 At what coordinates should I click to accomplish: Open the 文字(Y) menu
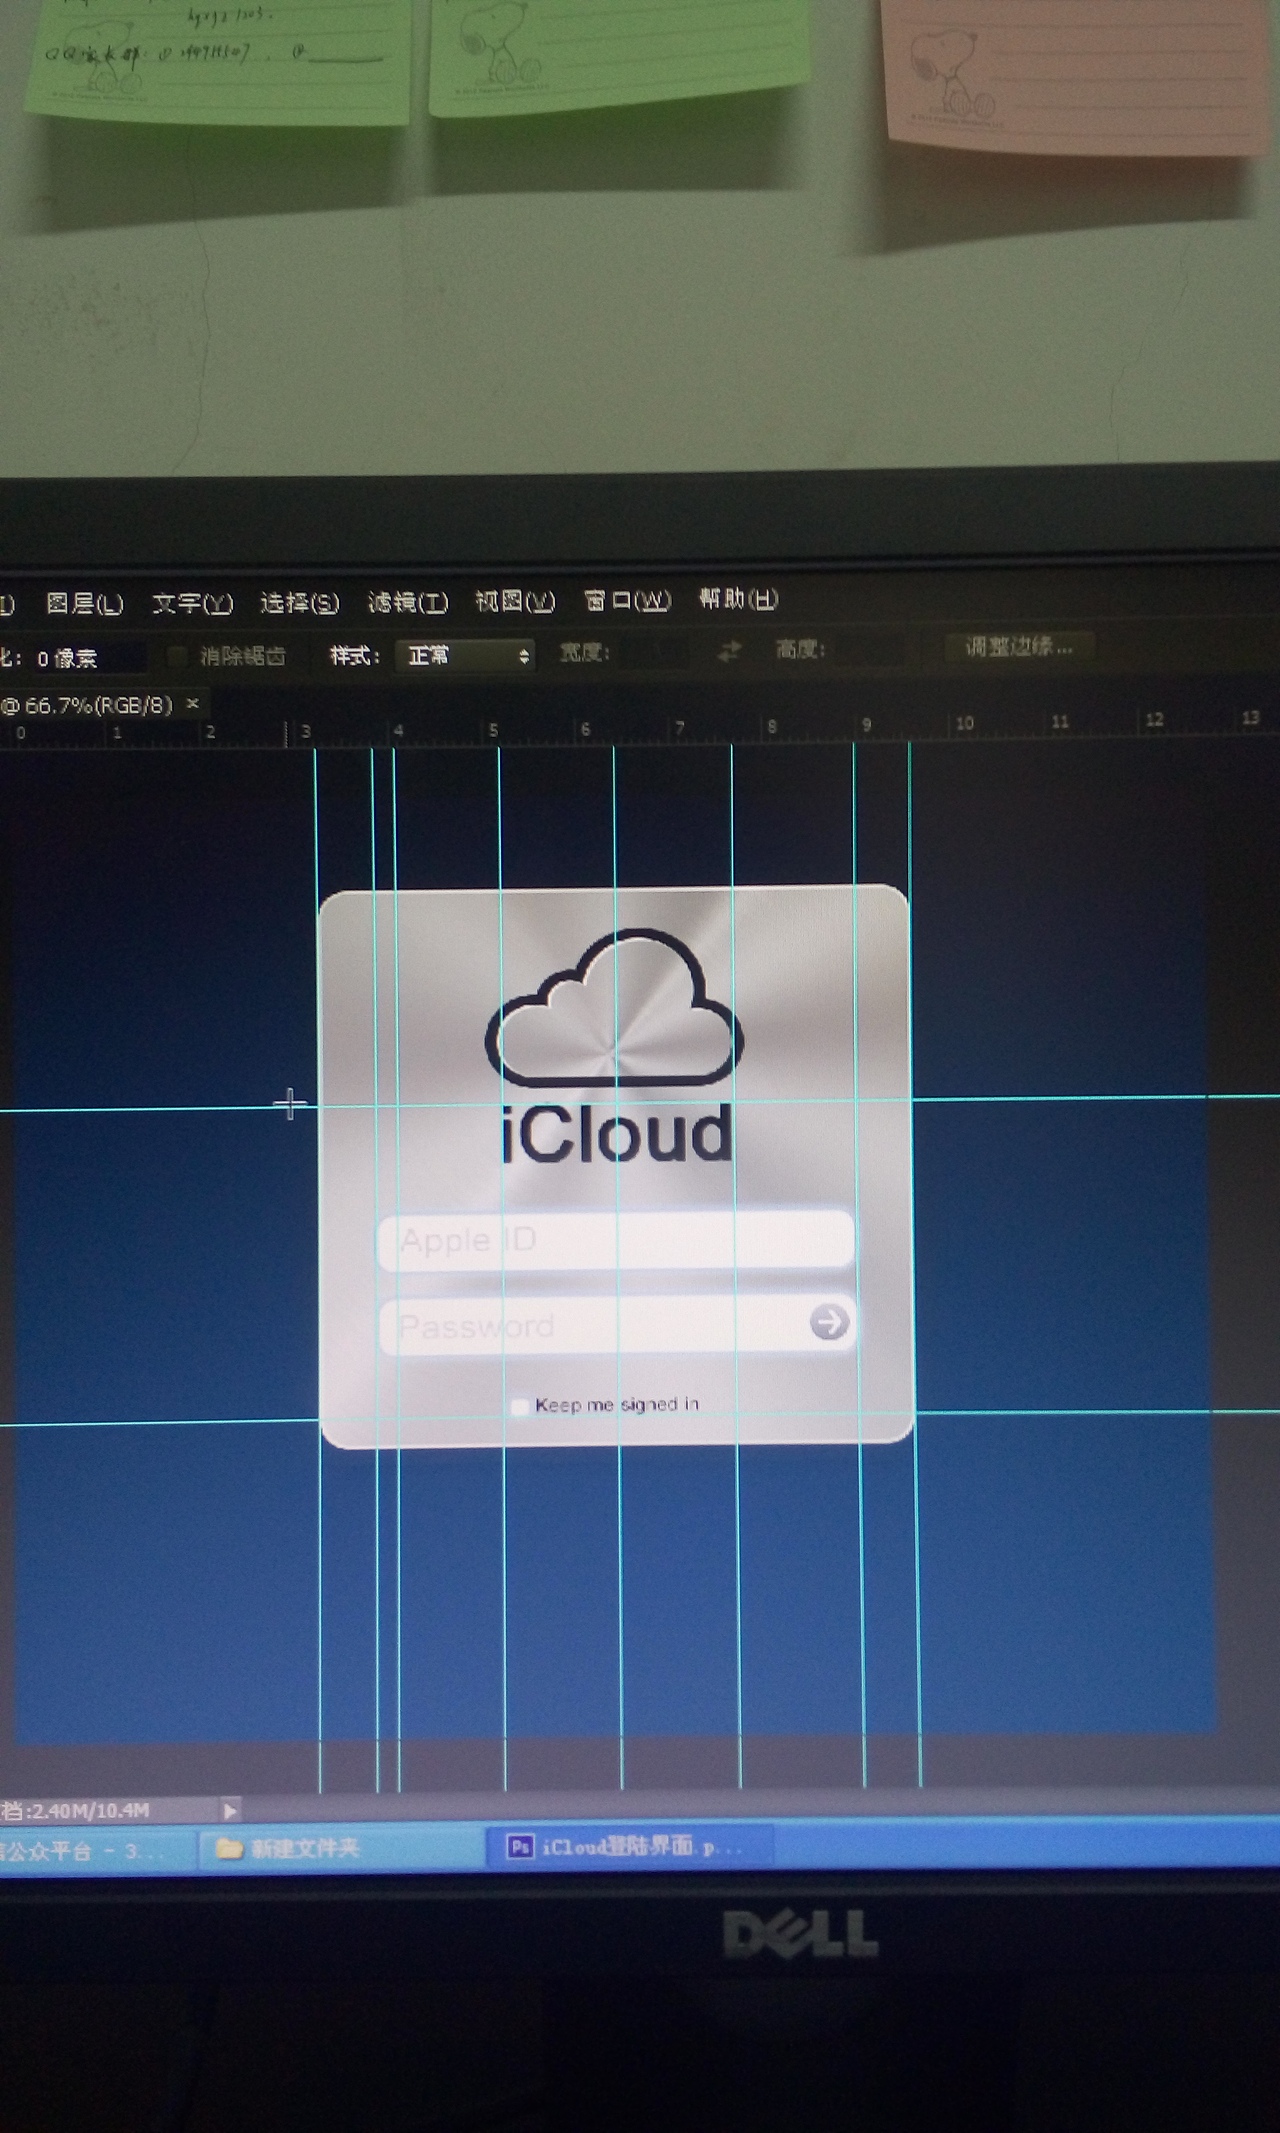point(192,603)
